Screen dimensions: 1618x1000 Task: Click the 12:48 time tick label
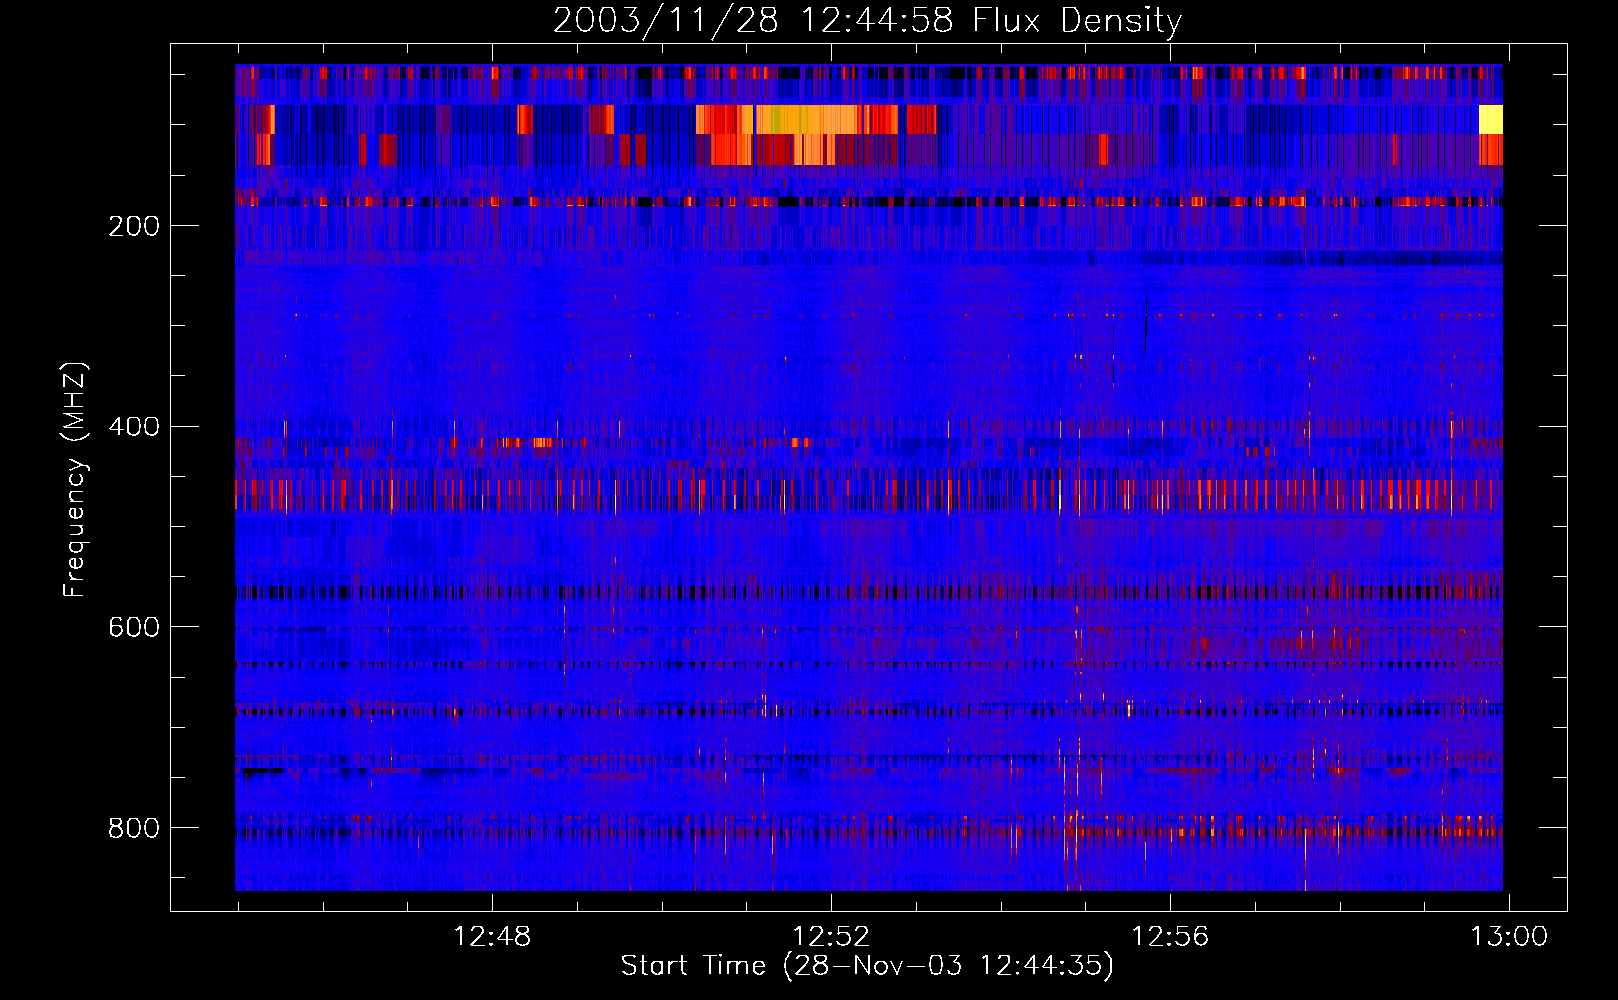click(492, 937)
